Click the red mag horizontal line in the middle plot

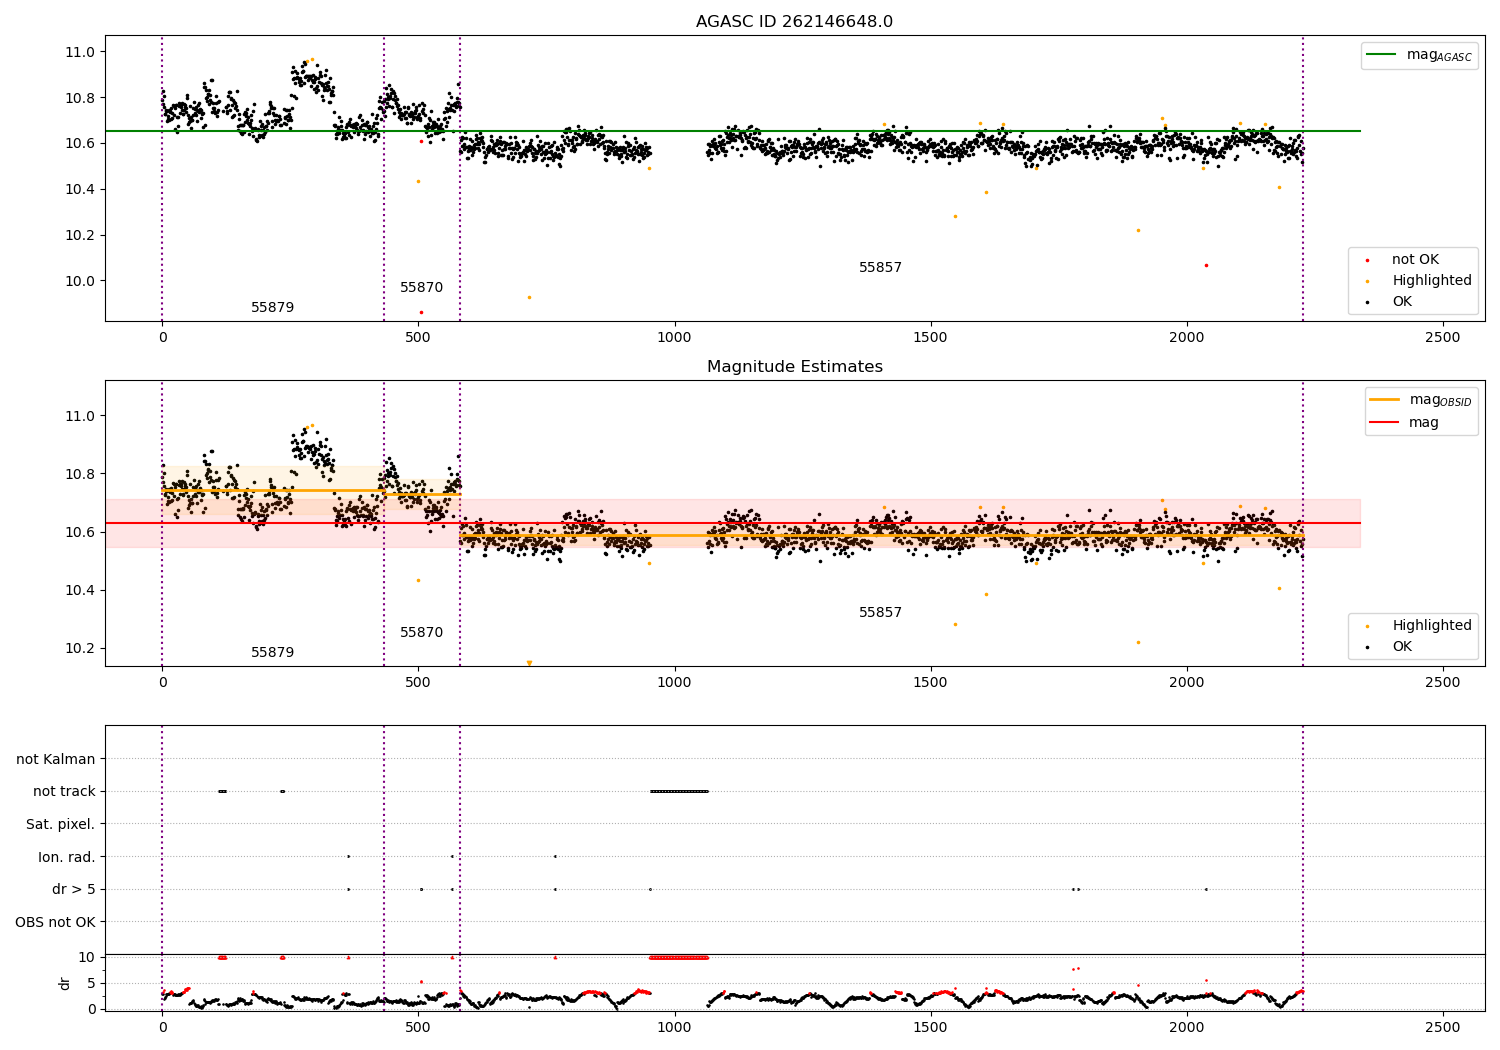pyautogui.click(x=733, y=523)
